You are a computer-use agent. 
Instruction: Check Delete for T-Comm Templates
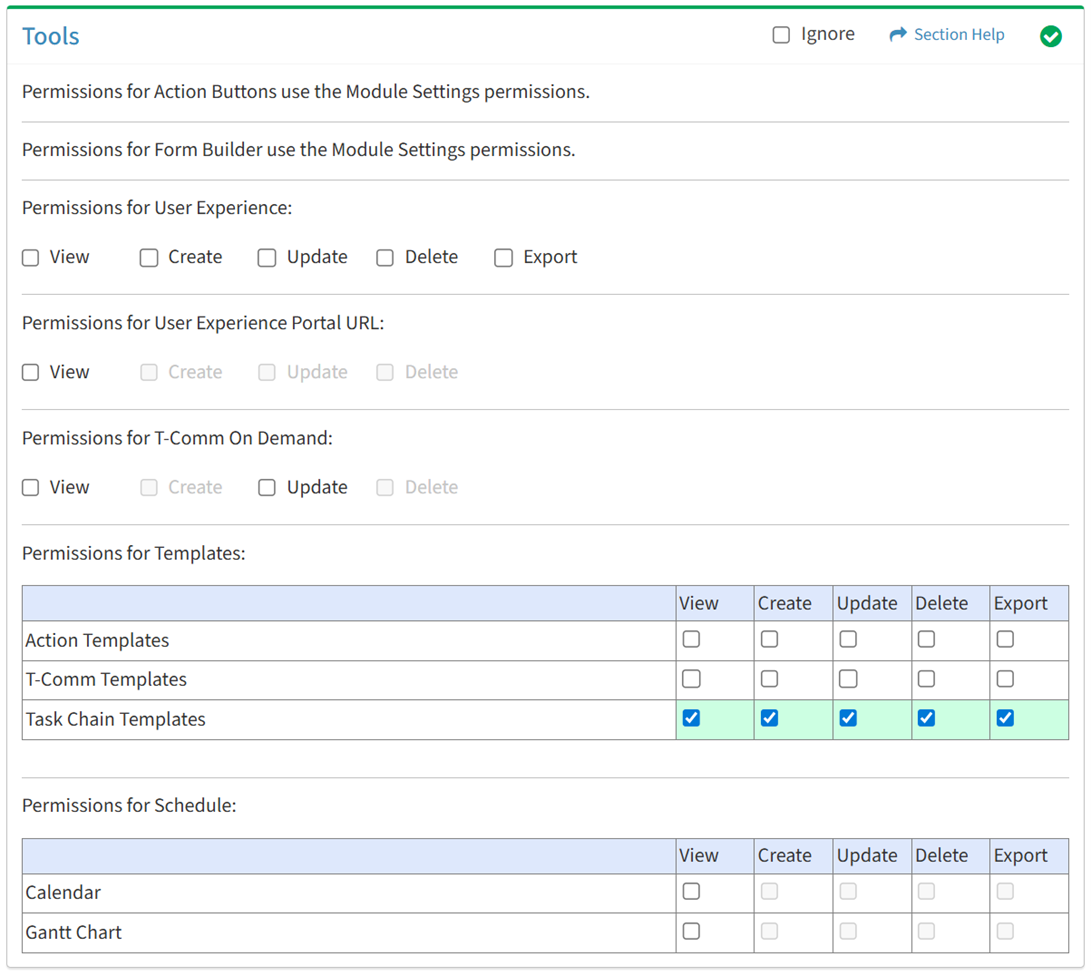[926, 679]
